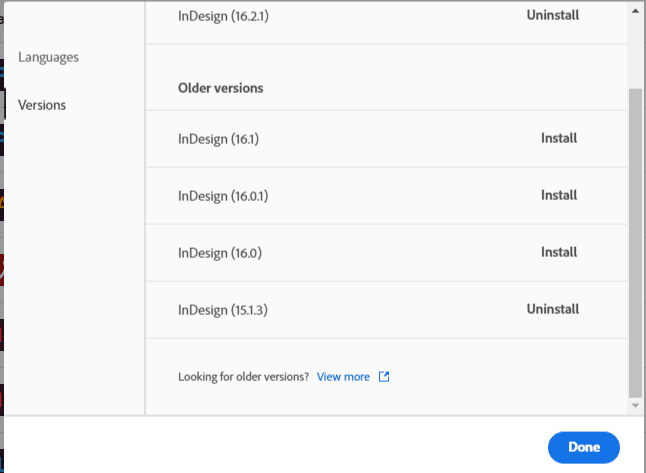Switch to the Languages section
This screenshot has height=473, width=646.
(48, 57)
